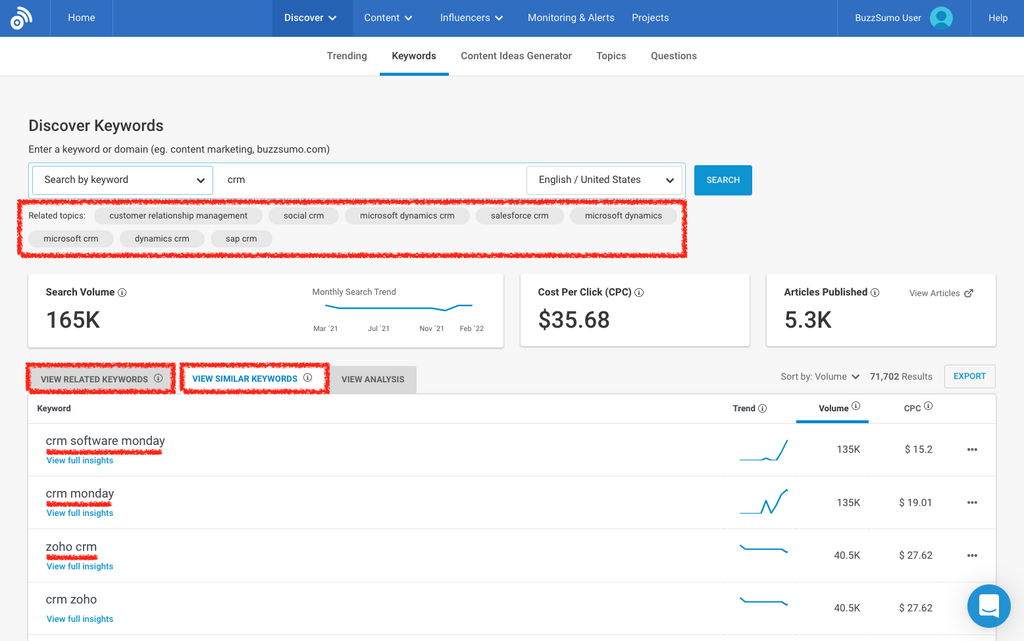Click the Cost Per Click info icon
This screenshot has width=1024, height=641.
click(639, 293)
